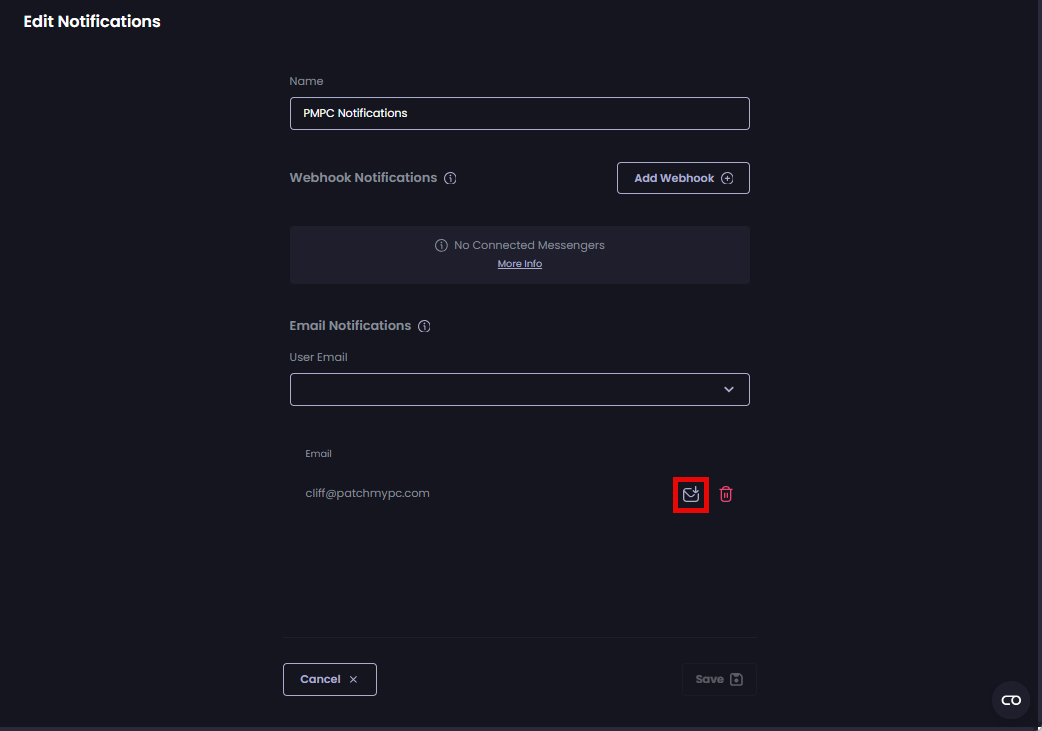Delete the cliff@patchmypc.com email entry
Screen dimensions: 1042x731
coord(726,494)
